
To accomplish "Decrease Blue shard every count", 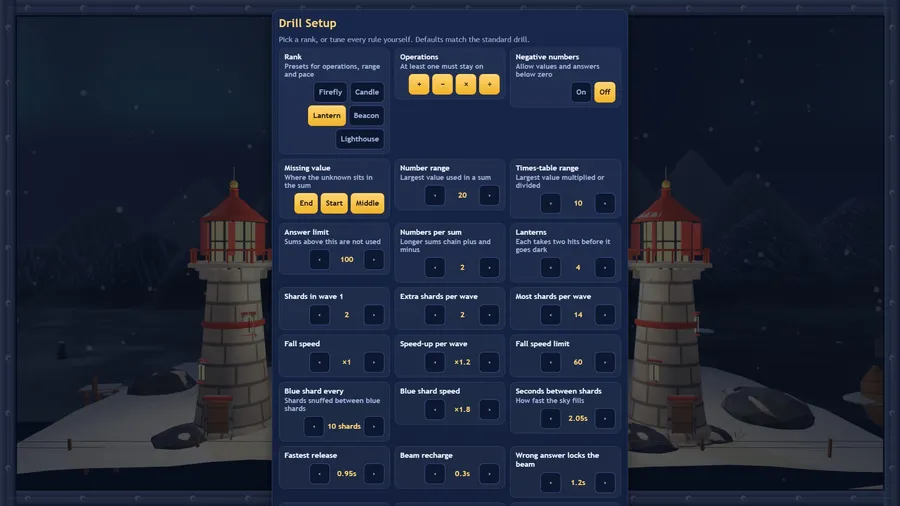I will pyautogui.click(x=313, y=426).
